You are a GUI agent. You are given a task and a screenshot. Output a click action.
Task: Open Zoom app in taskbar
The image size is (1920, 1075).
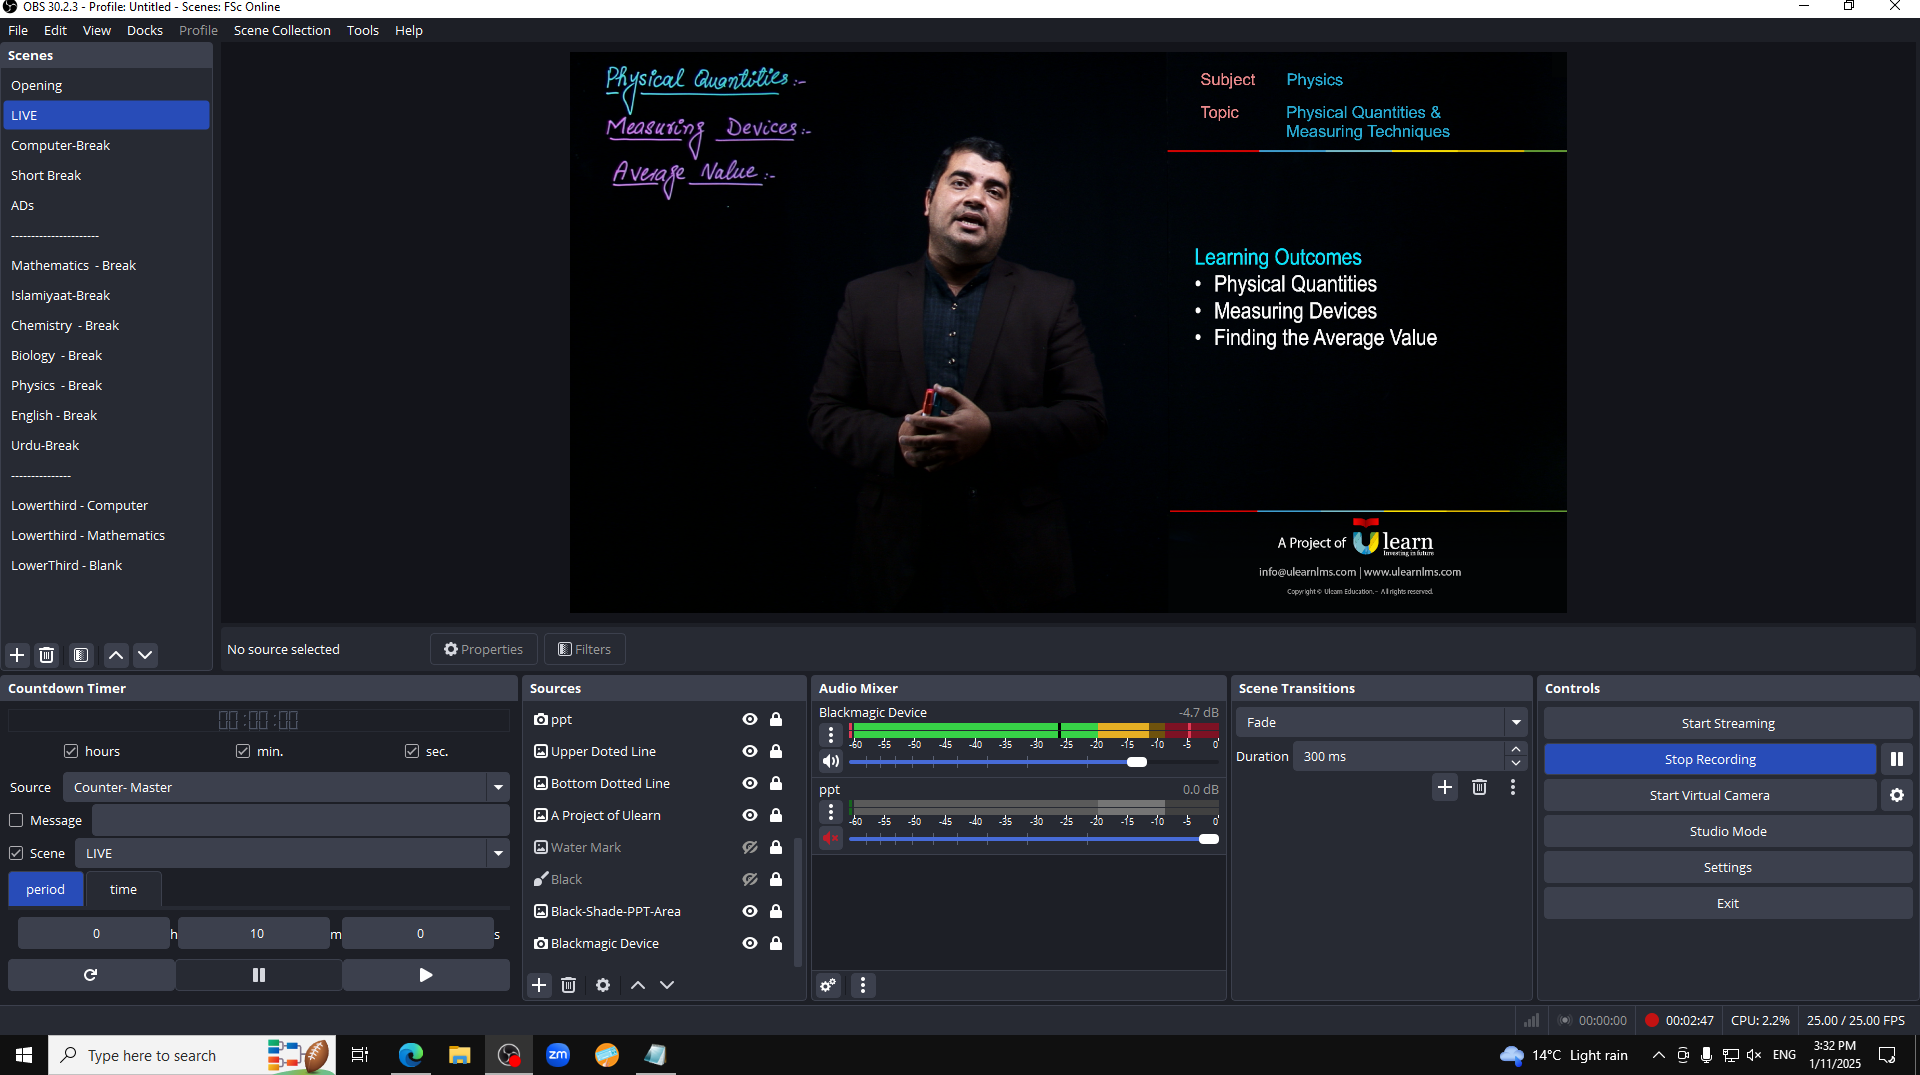tap(558, 1055)
